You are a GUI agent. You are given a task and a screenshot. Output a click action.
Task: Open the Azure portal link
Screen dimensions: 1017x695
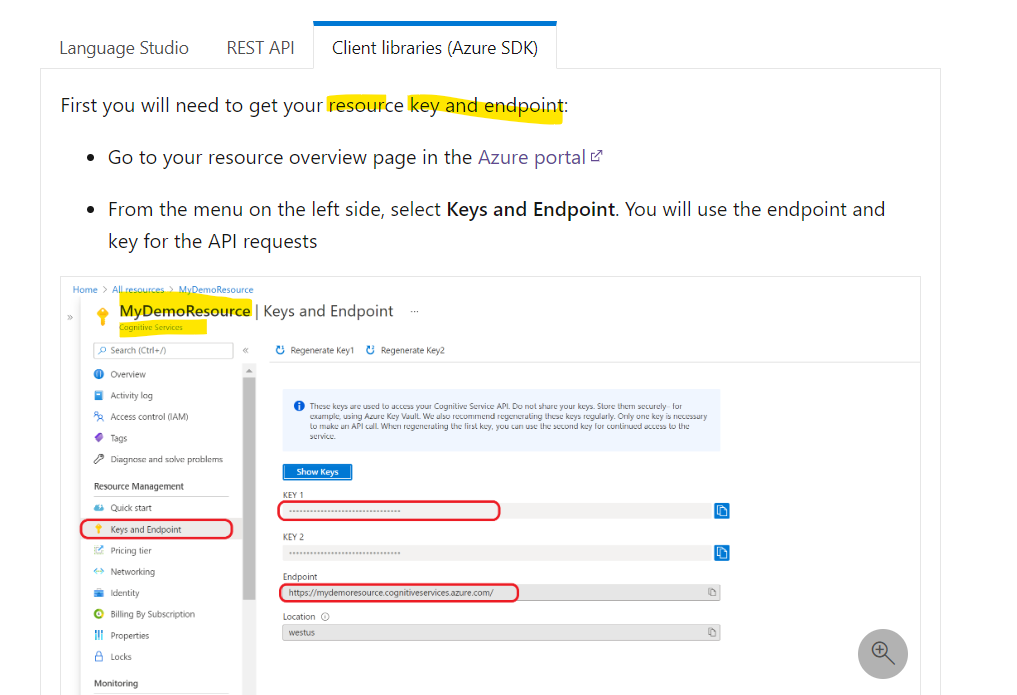tap(531, 157)
